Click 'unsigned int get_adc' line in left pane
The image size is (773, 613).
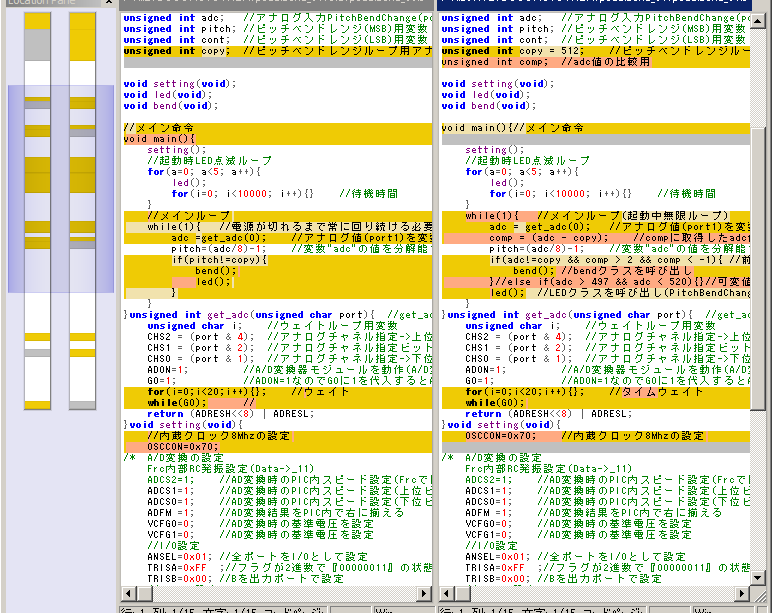coord(278,315)
